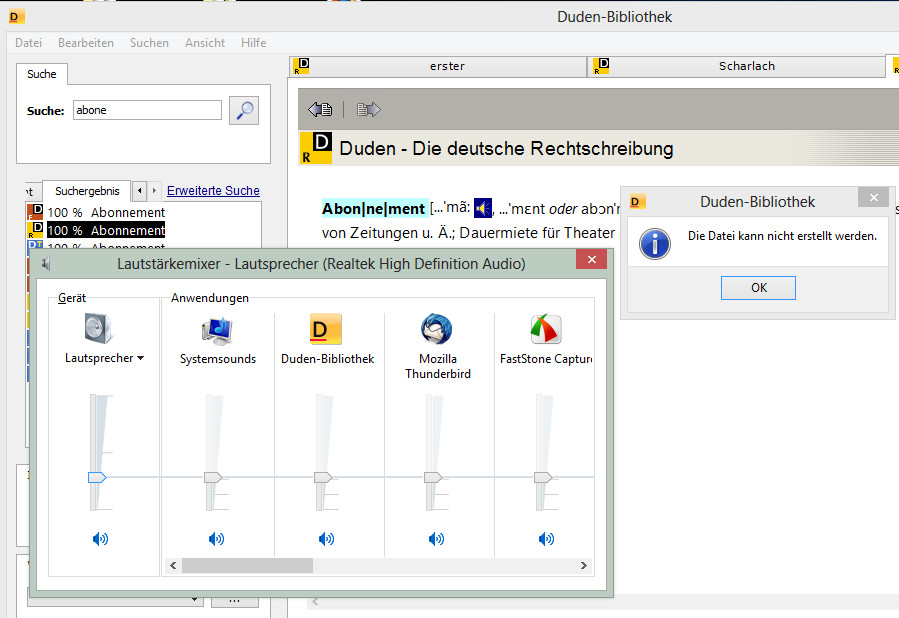This screenshot has width=899, height=618.
Task: Click the magnifier search button
Action: click(x=244, y=110)
